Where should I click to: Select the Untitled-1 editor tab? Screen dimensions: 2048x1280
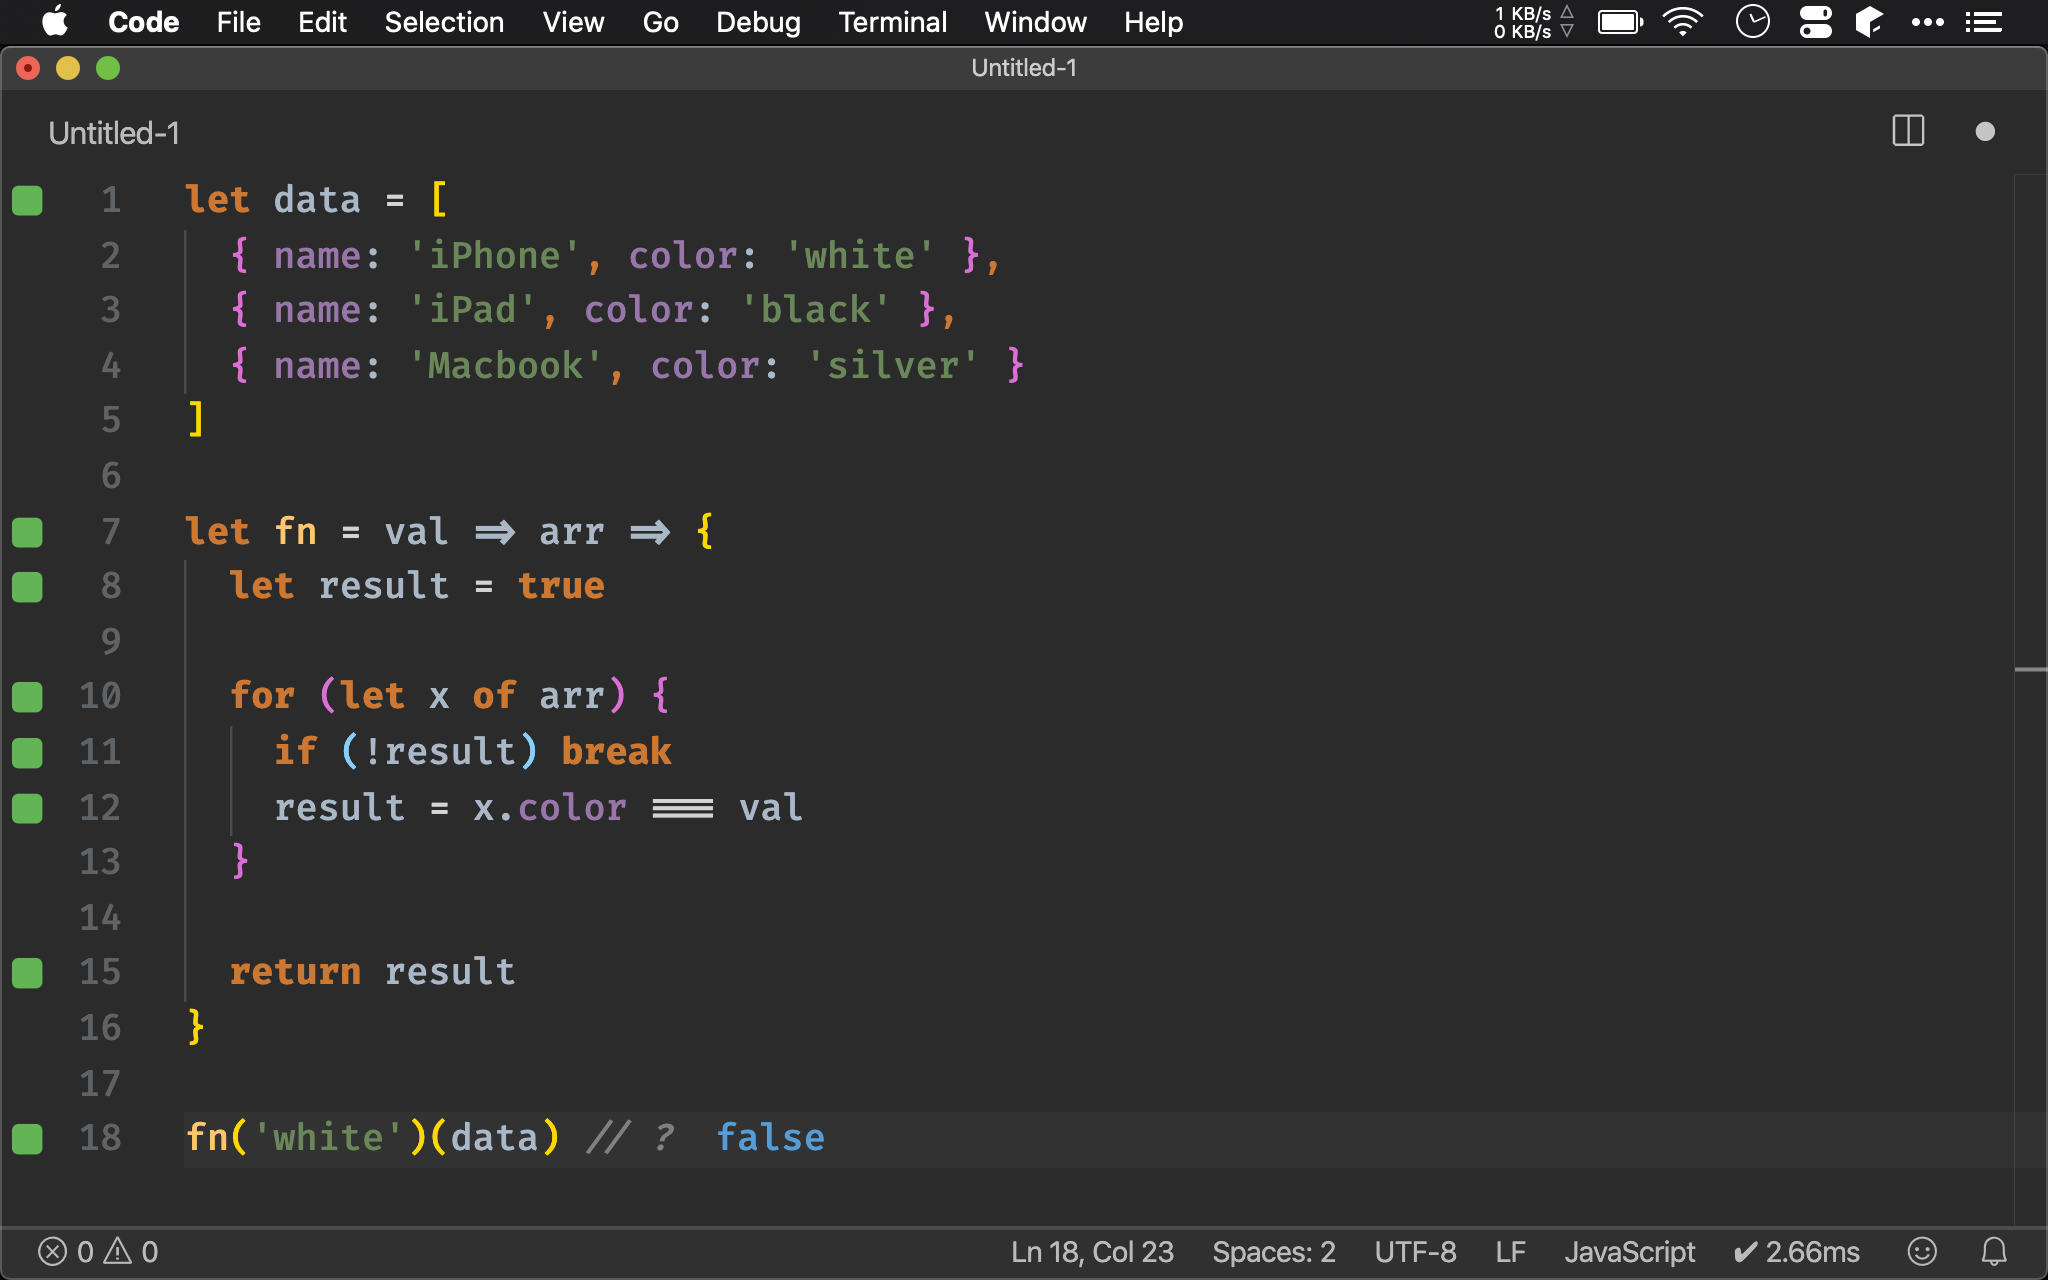114,133
